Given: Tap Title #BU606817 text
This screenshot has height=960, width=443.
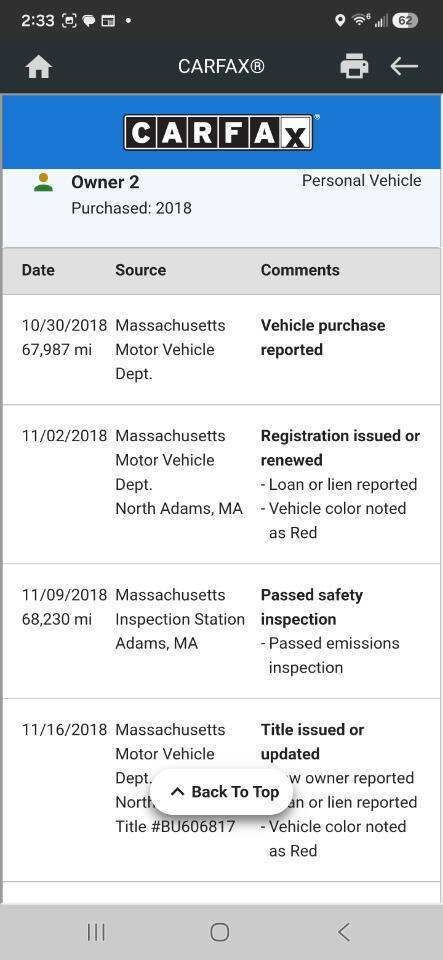Looking at the screenshot, I should [x=175, y=827].
